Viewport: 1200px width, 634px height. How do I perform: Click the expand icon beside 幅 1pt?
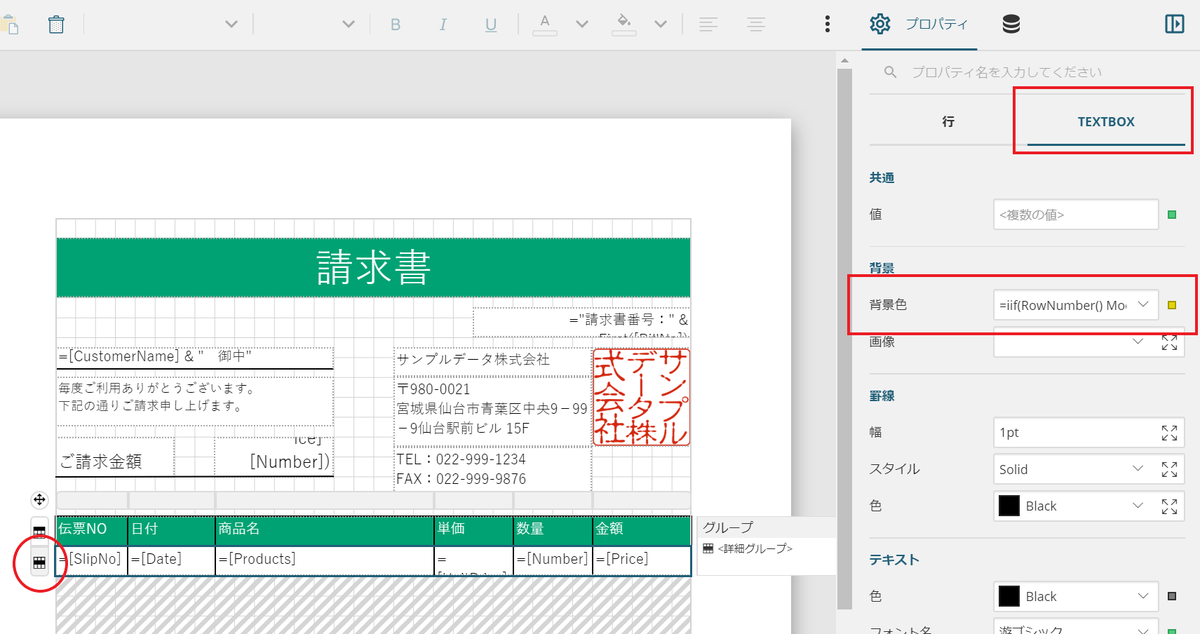coord(1170,433)
